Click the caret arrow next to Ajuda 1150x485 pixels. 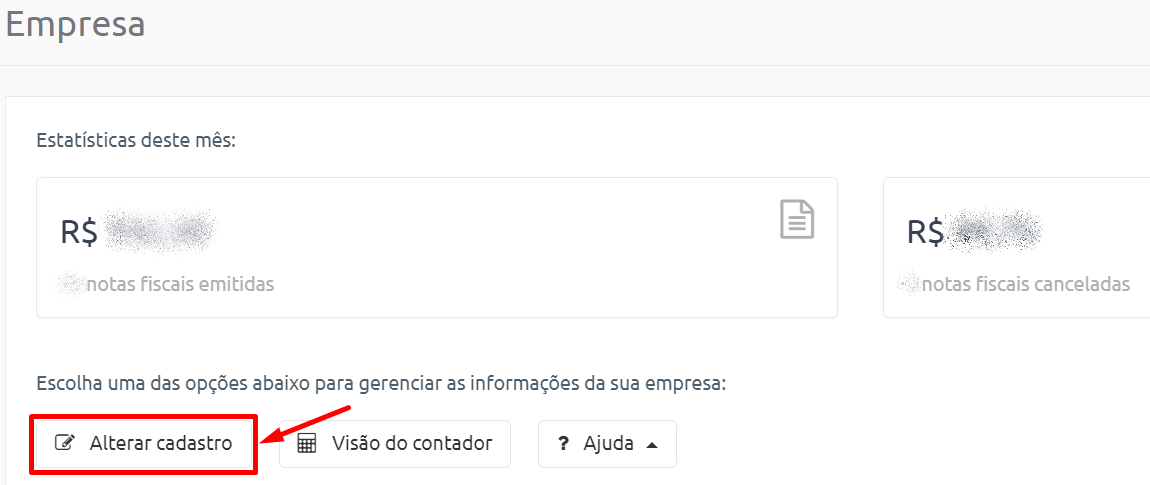[x=651, y=445]
